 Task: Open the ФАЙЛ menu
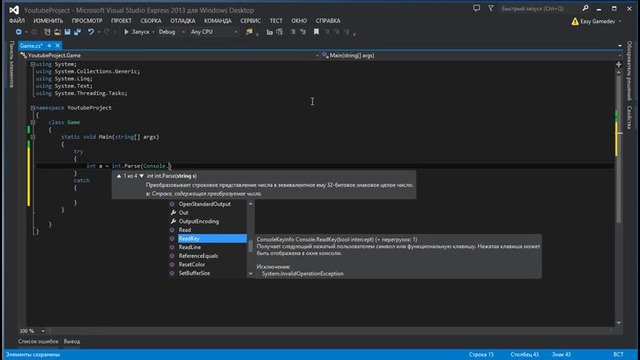[x=17, y=20]
